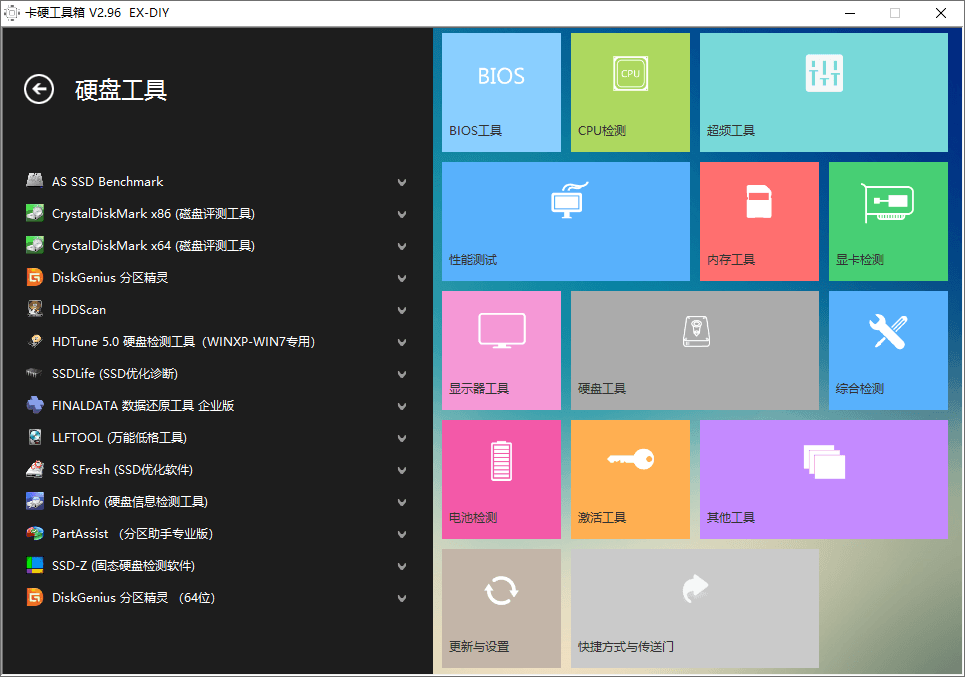The image size is (965, 677).
Task: Open the 其他工具 other tools tile
Action: tap(822, 479)
